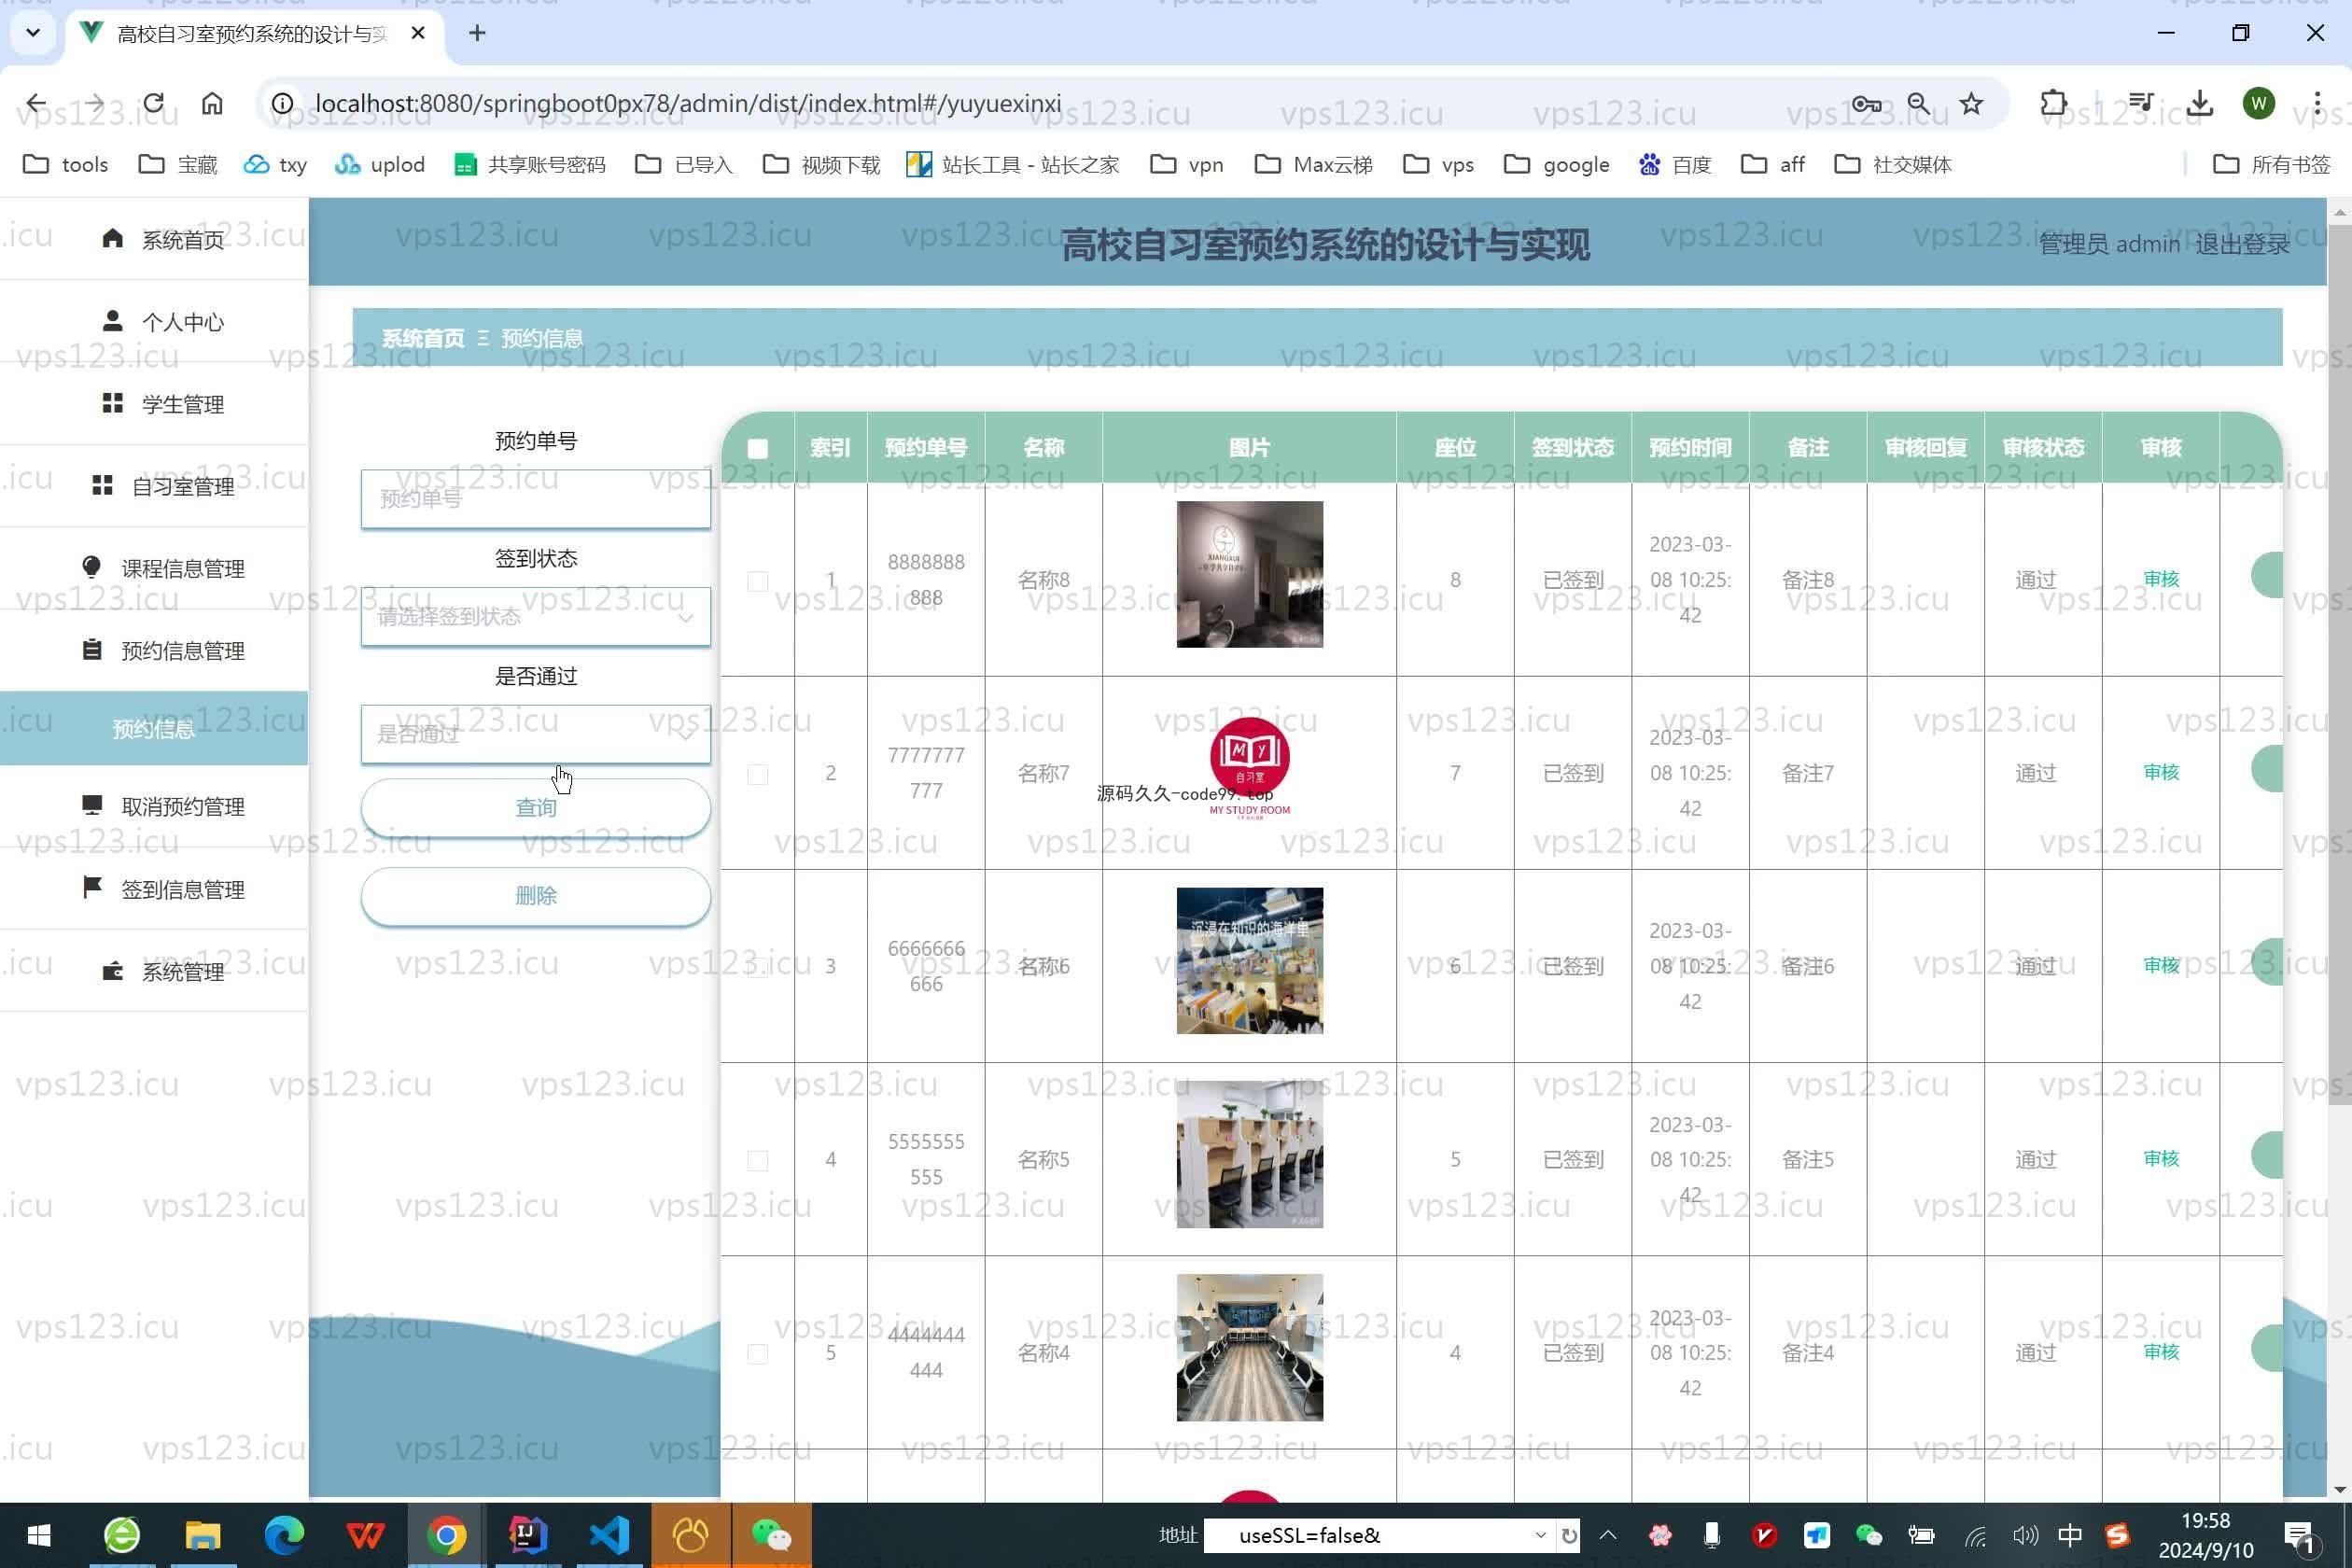Open 自习室管理 grid icon in sidebar
This screenshot has height=1568, width=2352.
tap(102, 485)
